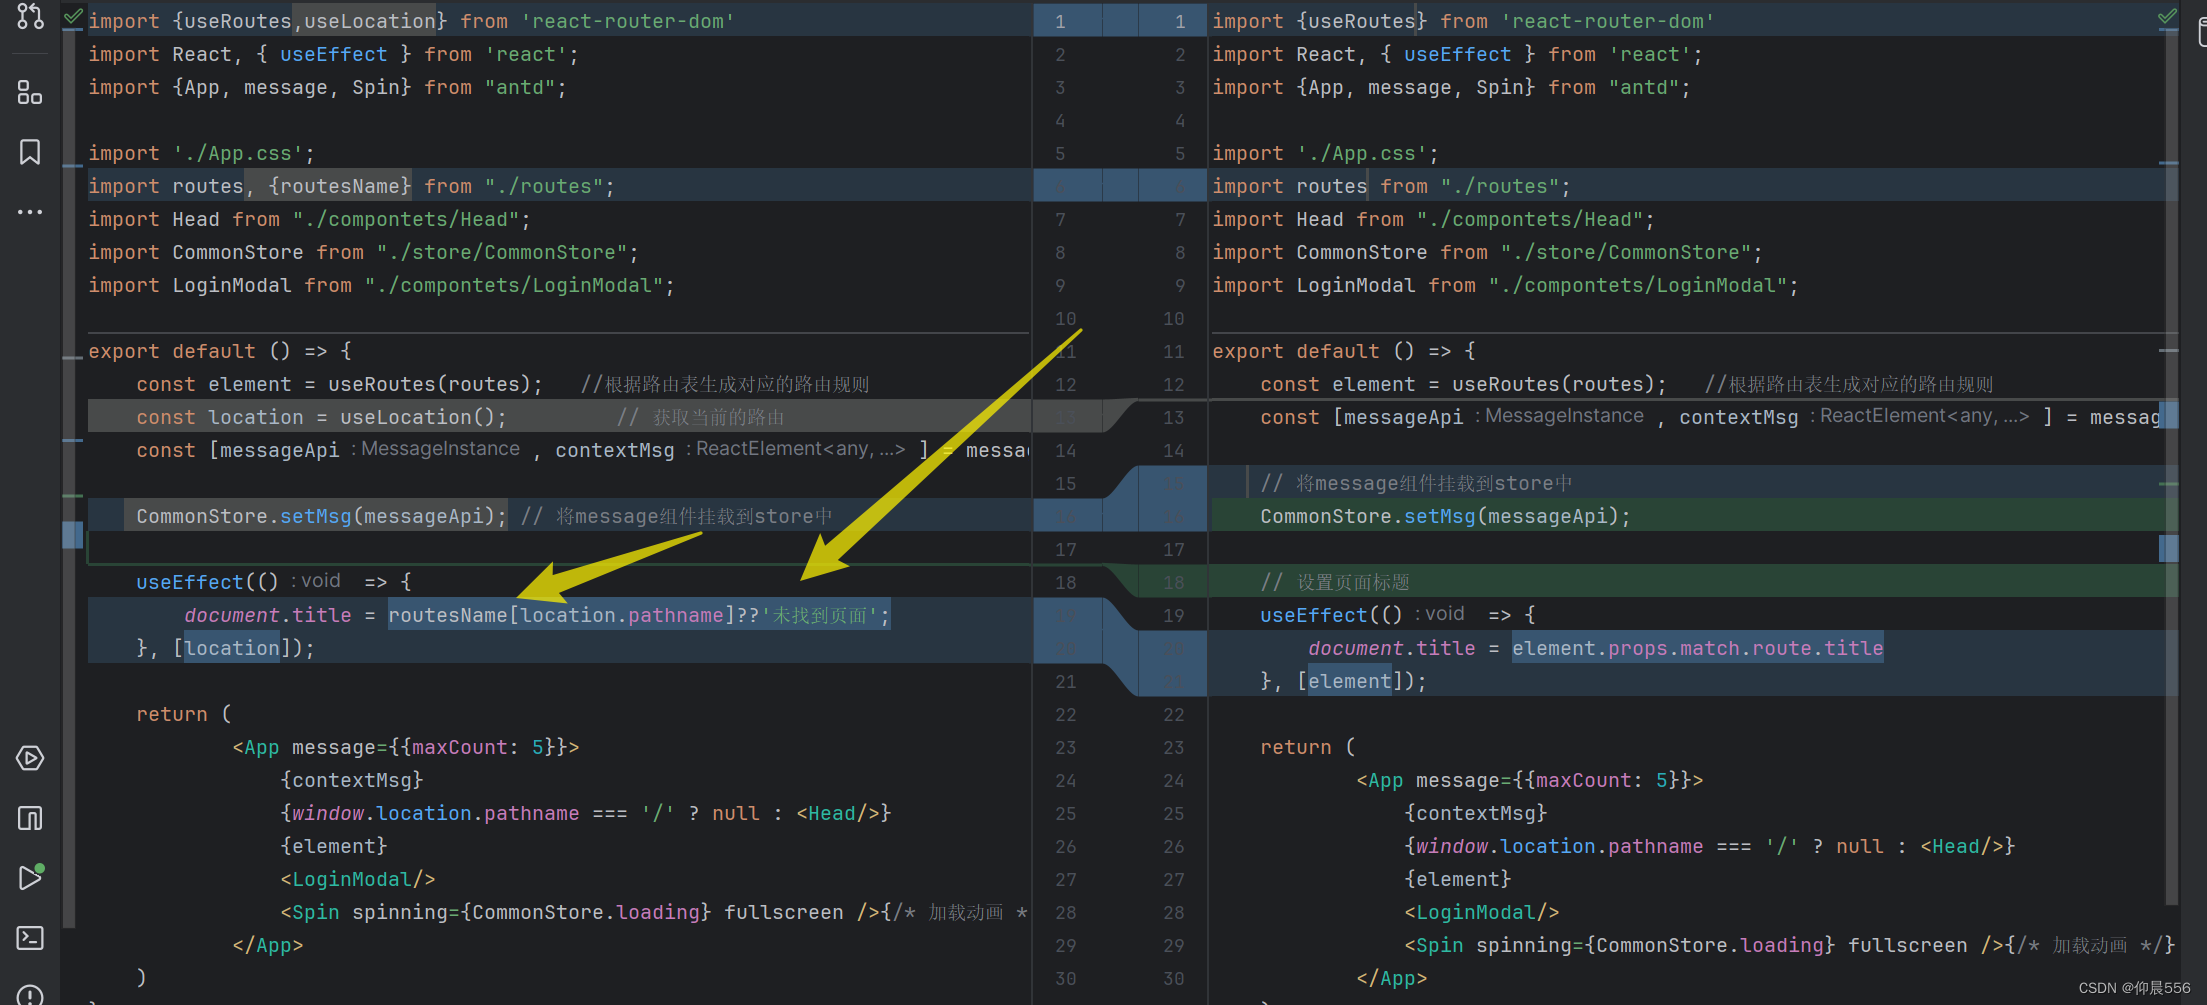Screen dimensions: 2207x1005
Task: Click right gutter line number 13
Action: (x=1173, y=417)
